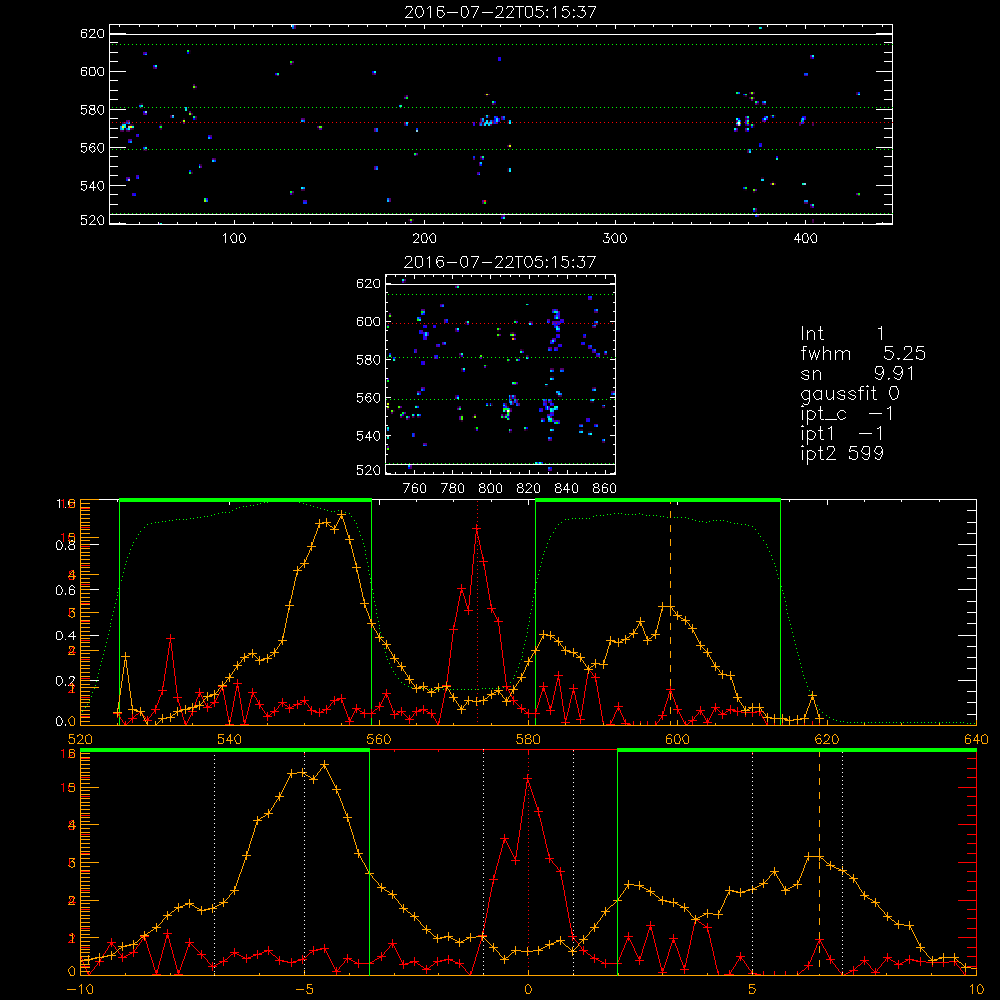Click the 'ipt2 599' readout
This screenshot has height=1000, width=1000.
[x=842, y=453]
